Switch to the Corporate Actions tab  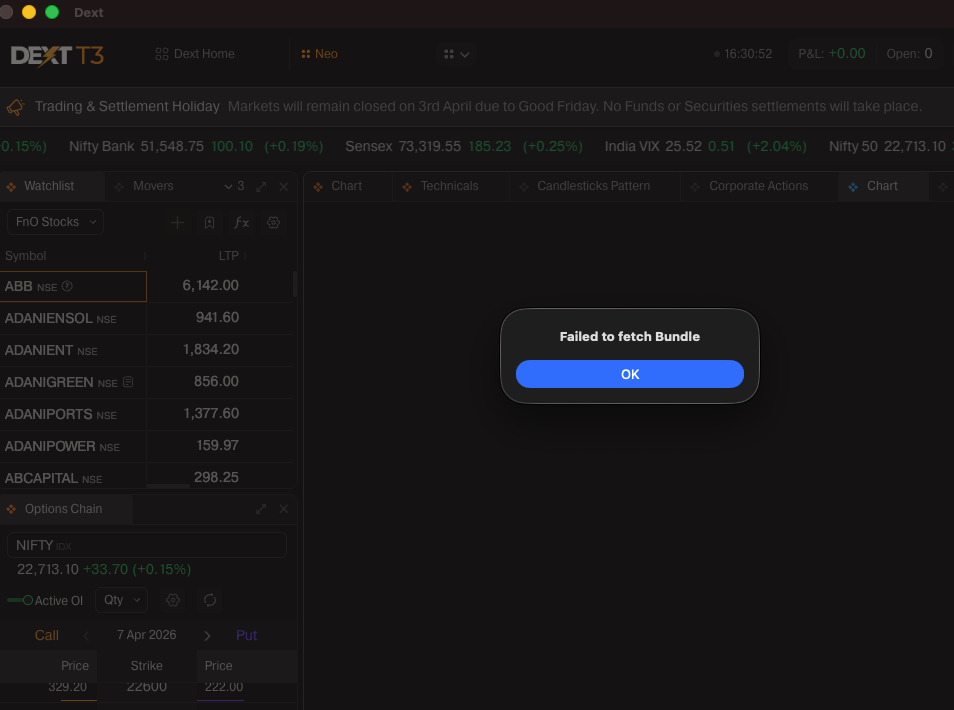click(758, 186)
